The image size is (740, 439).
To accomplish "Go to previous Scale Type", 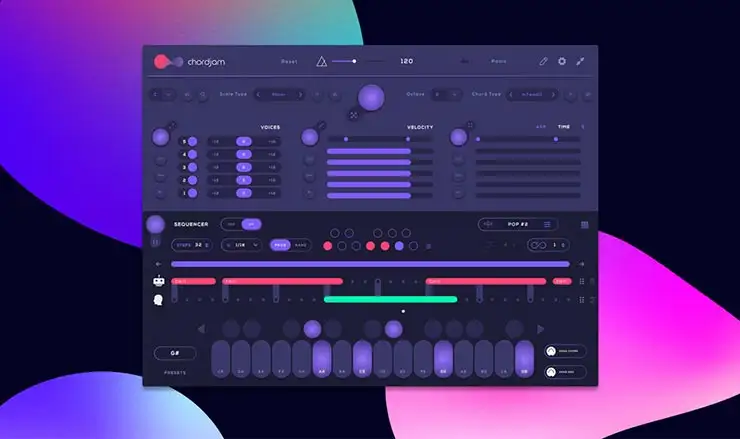I will point(258,94).
